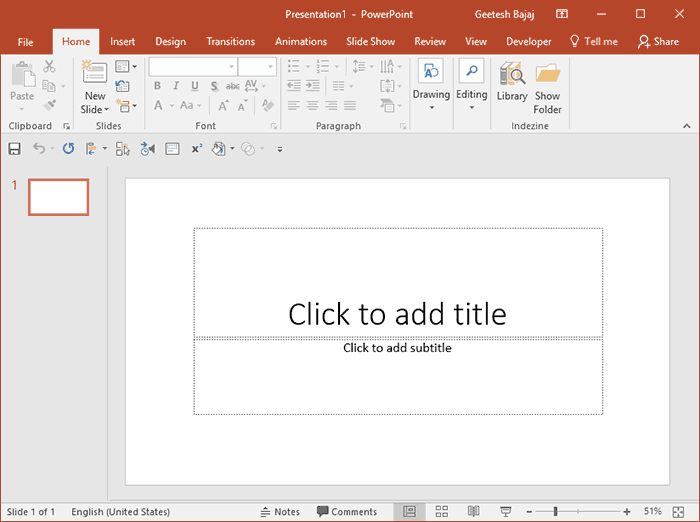This screenshot has width=700, height=522.
Task: Click the 51% zoom level
Action: (x=652, y=511)
